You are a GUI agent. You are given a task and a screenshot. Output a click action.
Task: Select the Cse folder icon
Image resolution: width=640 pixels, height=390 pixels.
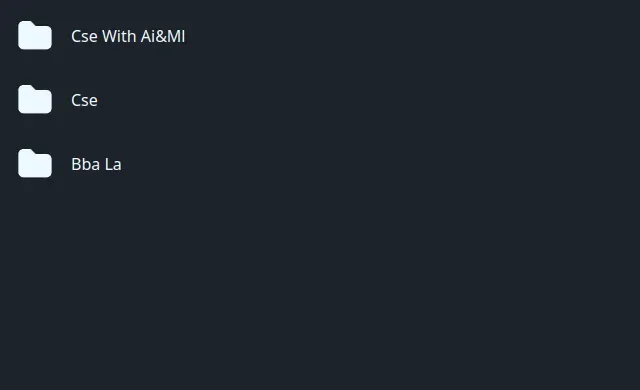[x=35, y=100]
